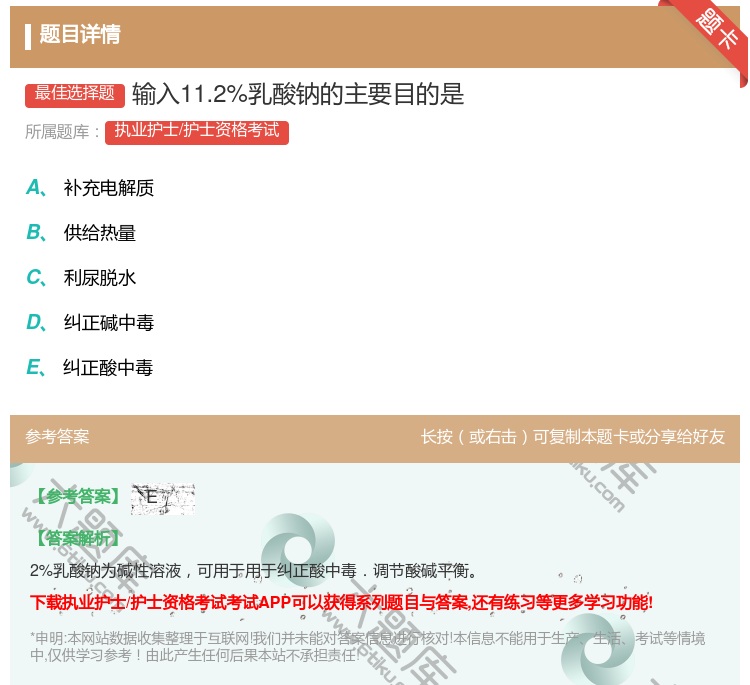Open the red 下载执业护士 APP promotion link

(342, 602)
